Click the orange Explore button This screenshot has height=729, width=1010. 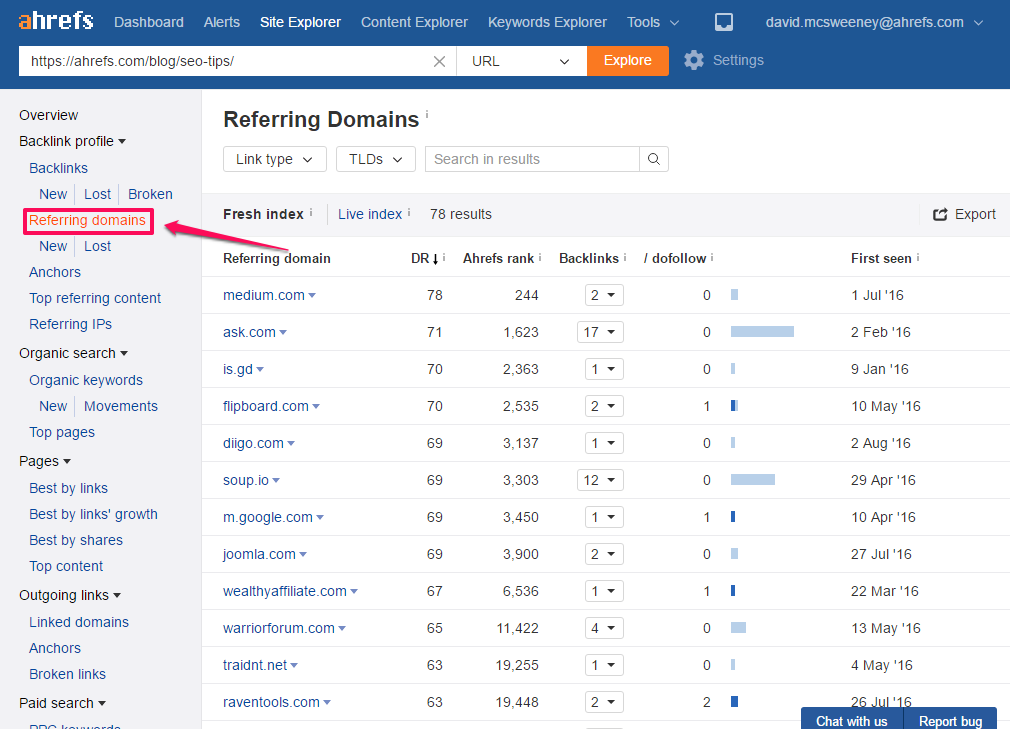(627, 61)
